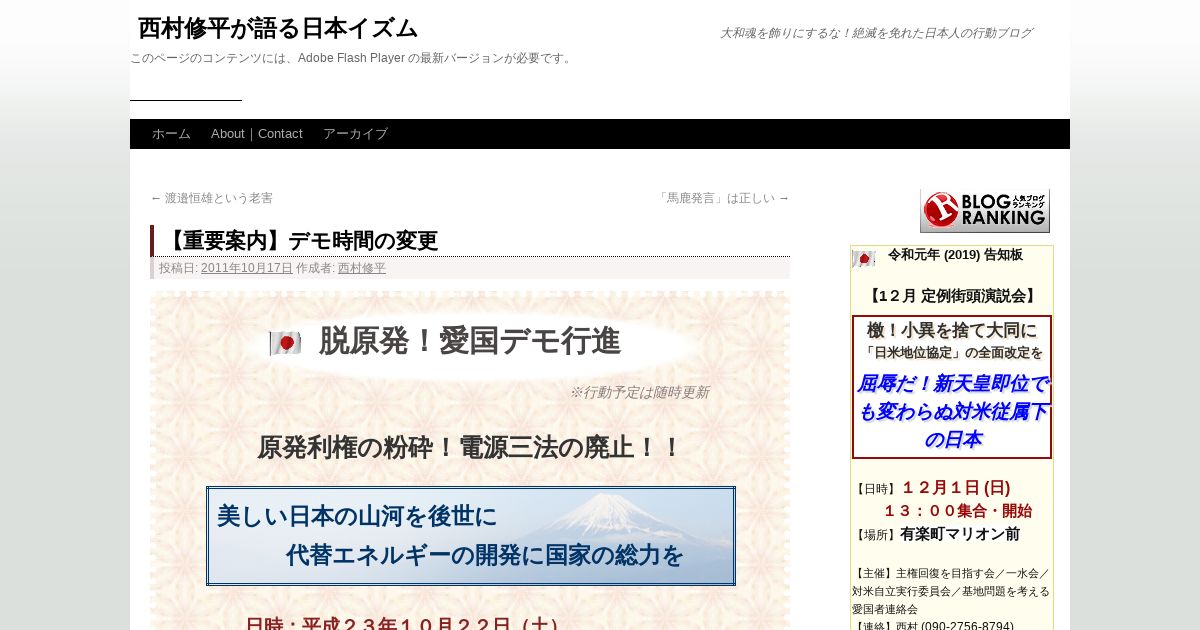Click the date text １２月１日 (日)
1200x630 pixels.
[x=956, y=488]
